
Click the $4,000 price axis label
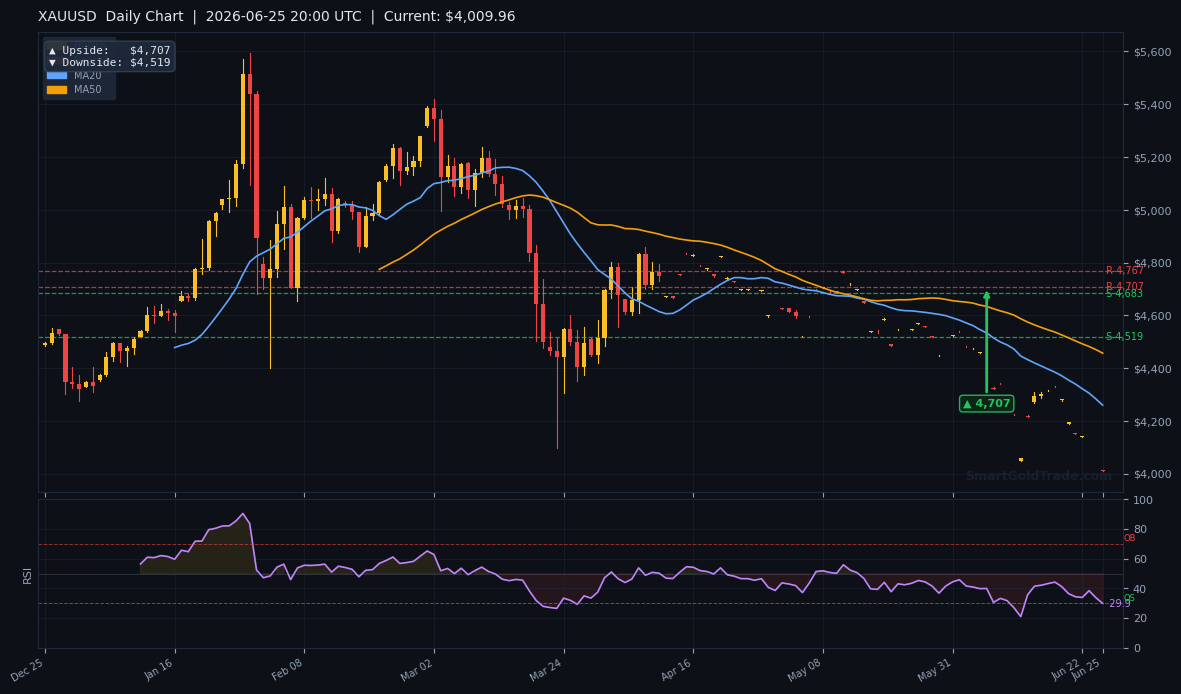pos(1152,475)
